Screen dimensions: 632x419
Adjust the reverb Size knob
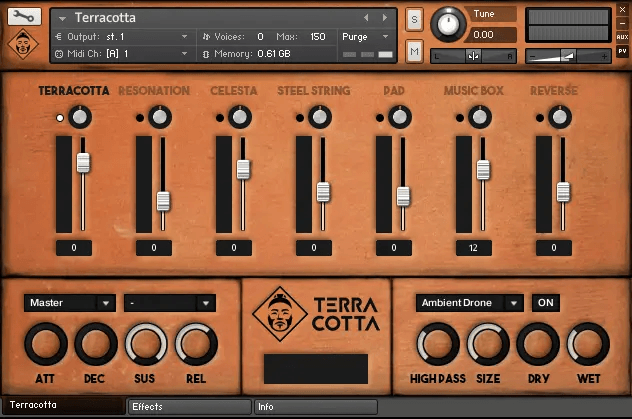(488, 344)
